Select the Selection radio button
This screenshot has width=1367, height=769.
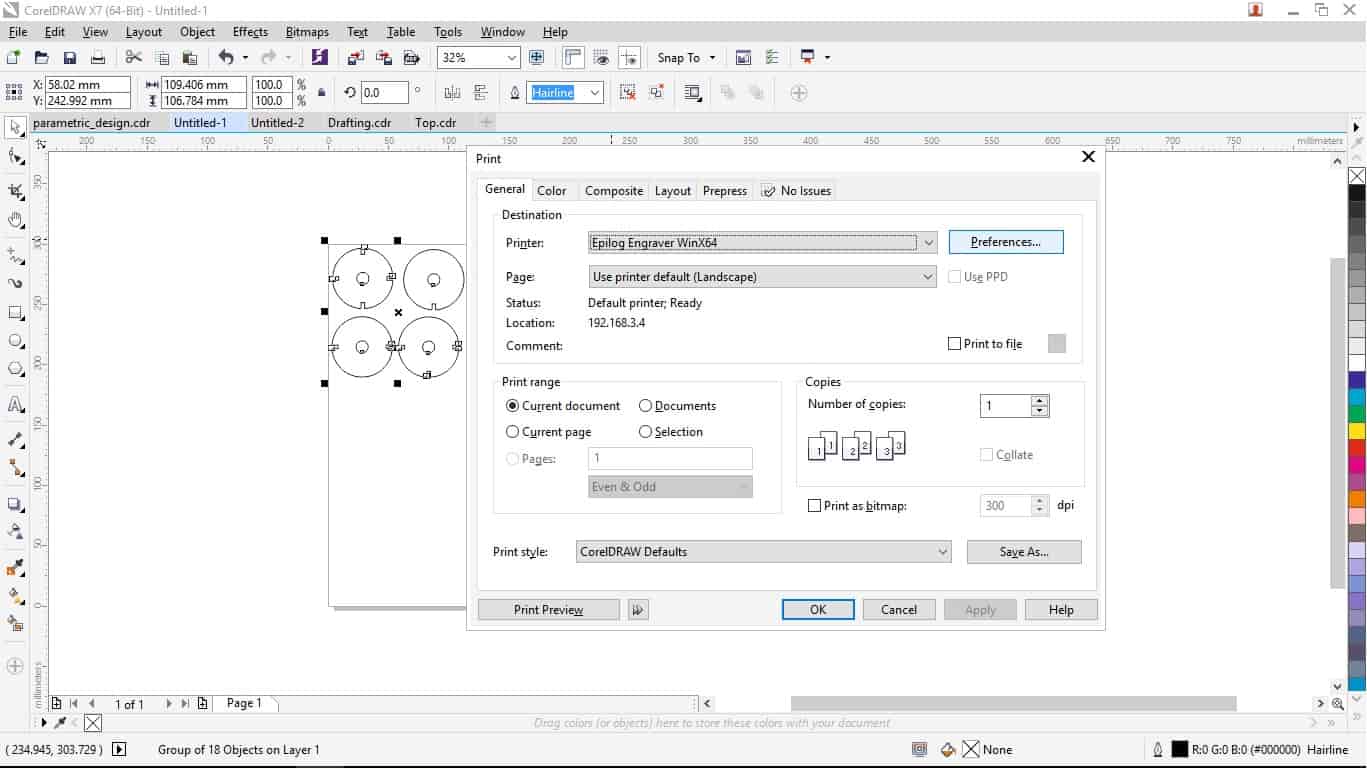click(646, 432)
